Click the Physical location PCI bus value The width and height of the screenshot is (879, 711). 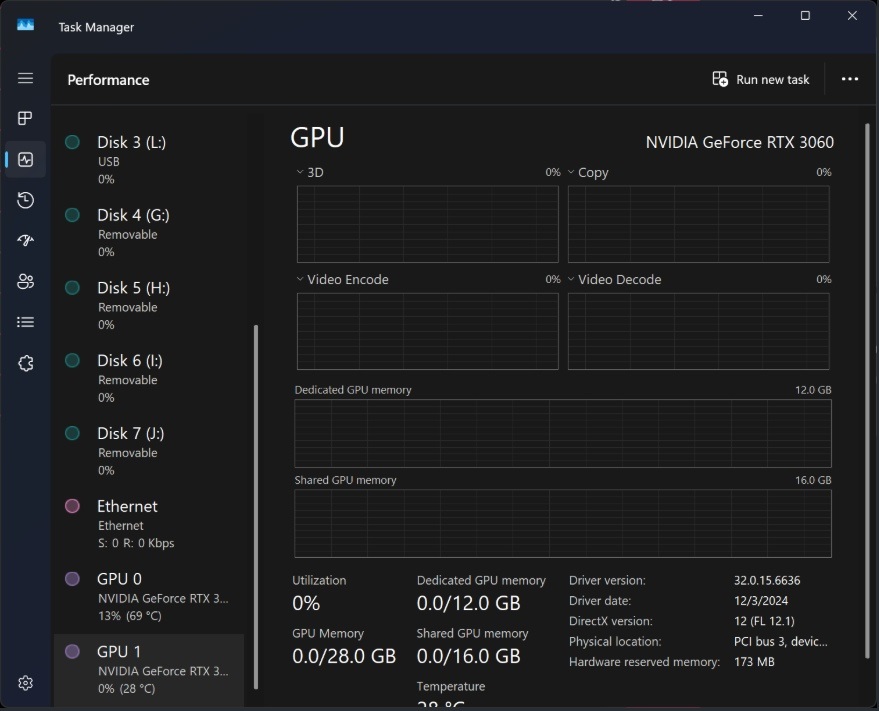point(780,641)
